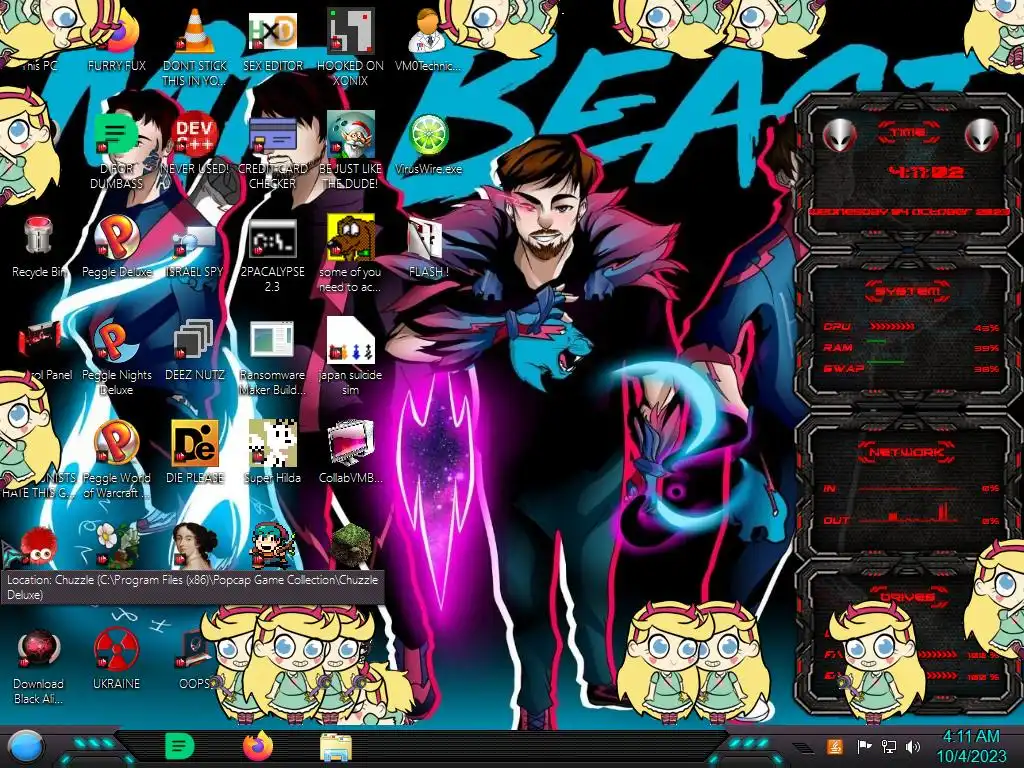The image size is (1024, 768).
Task: Click the left alien head in the Time gadget
Action: [839, 136]
